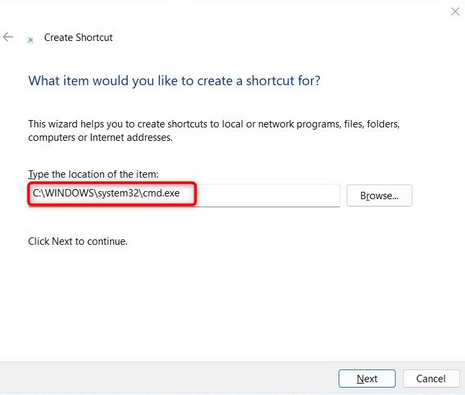
Task: Proceed with the Next button
Action: tap(367, 378)
